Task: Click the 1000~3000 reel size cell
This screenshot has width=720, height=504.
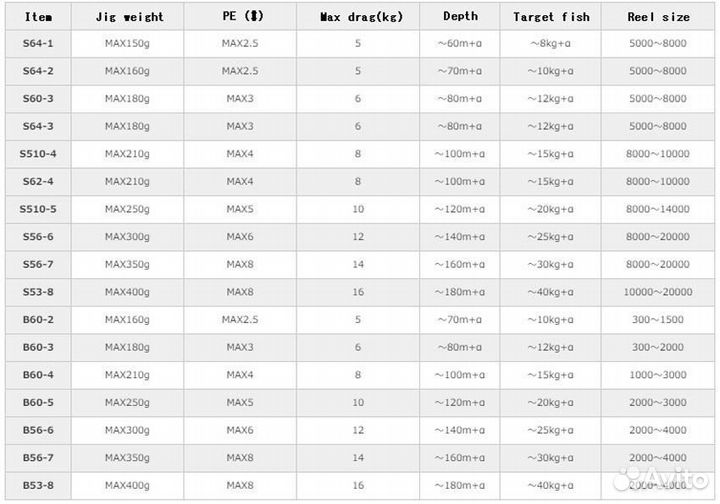Action: pos(658,373)
